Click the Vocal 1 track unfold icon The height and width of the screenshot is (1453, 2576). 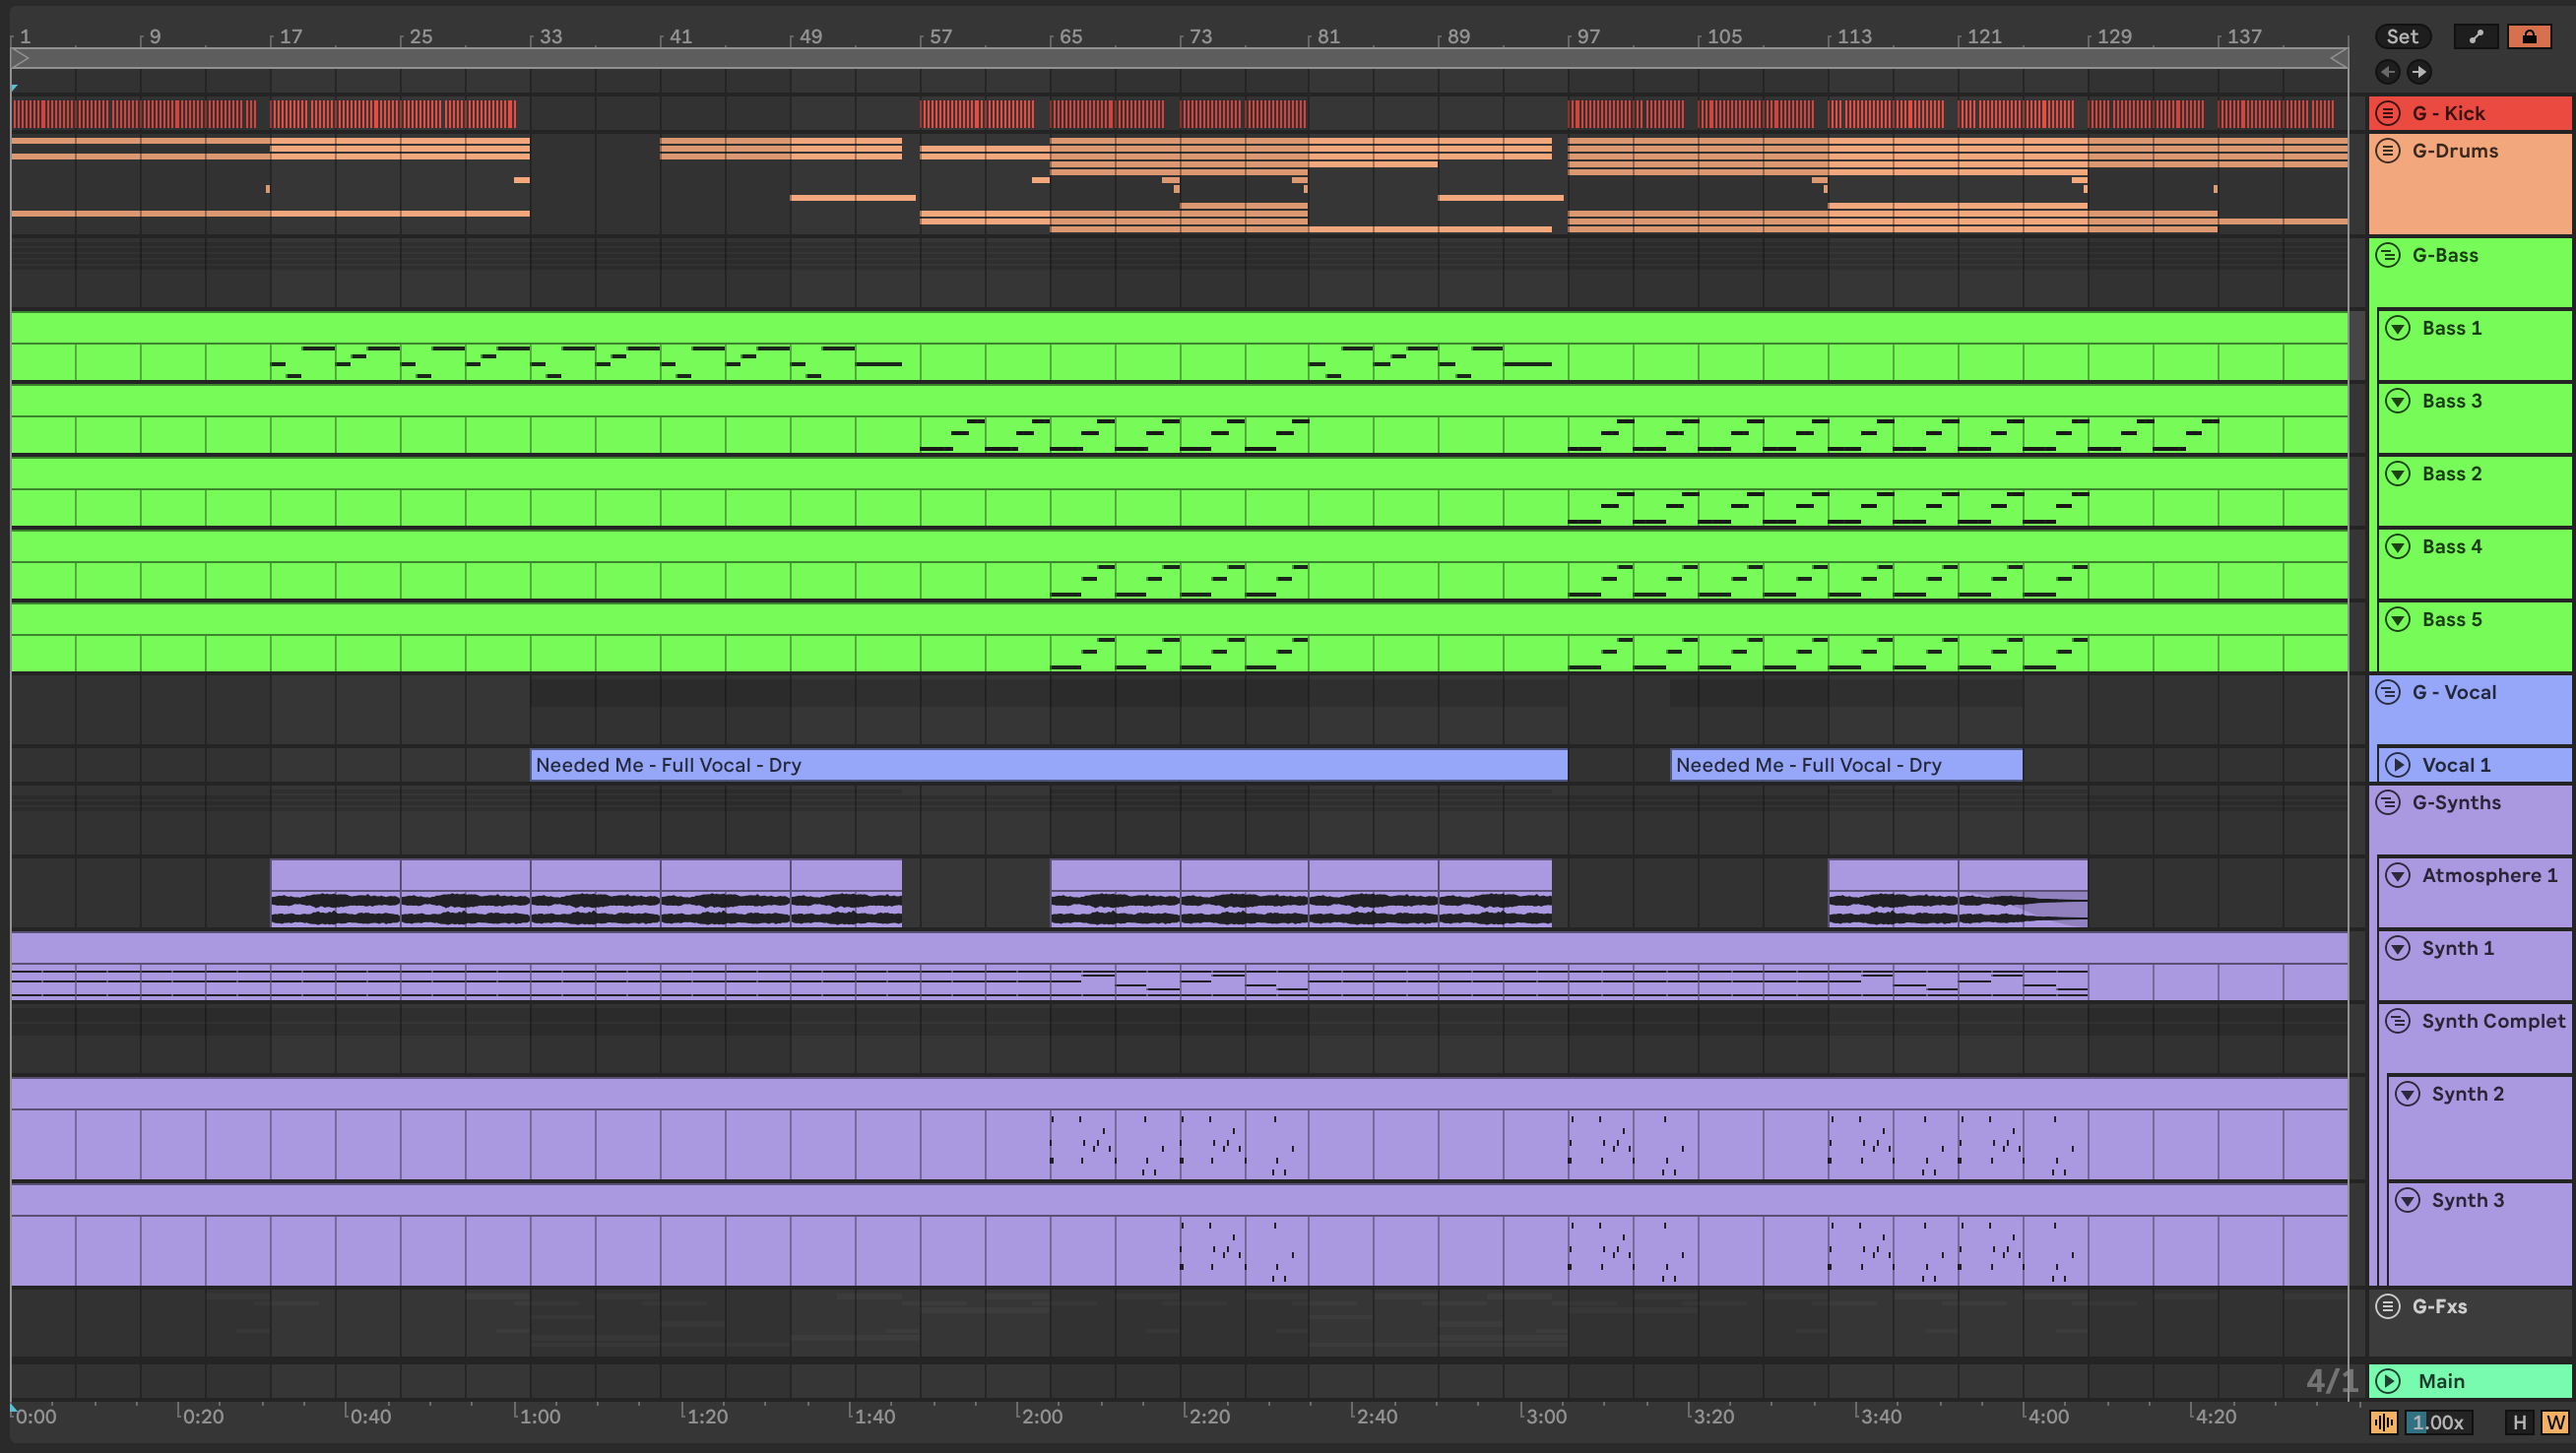[x=2398, y=765]
